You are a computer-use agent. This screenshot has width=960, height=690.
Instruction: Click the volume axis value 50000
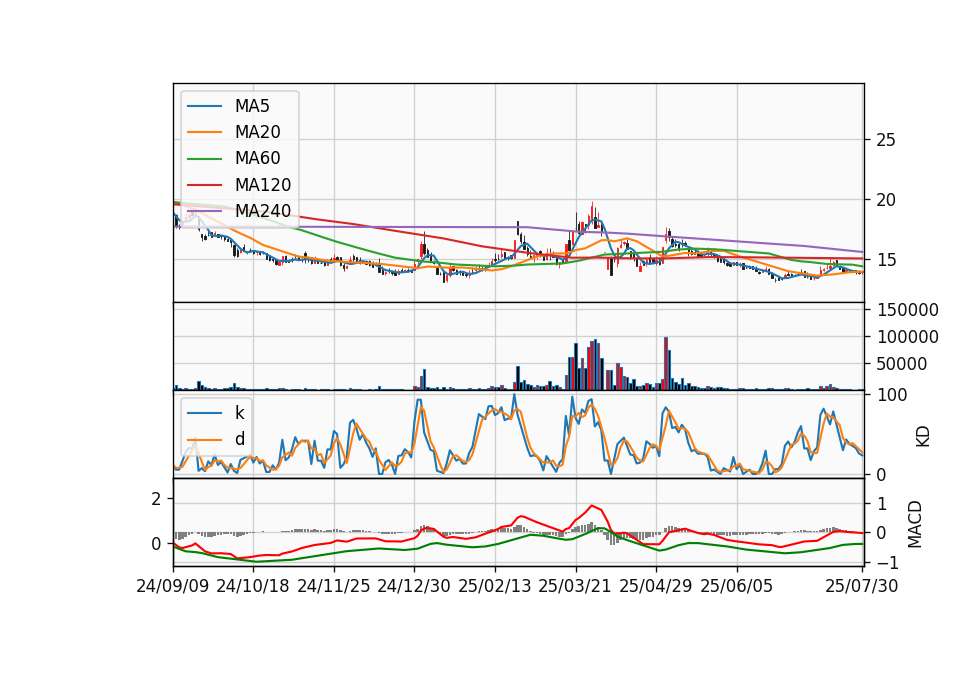coord(902,364)
